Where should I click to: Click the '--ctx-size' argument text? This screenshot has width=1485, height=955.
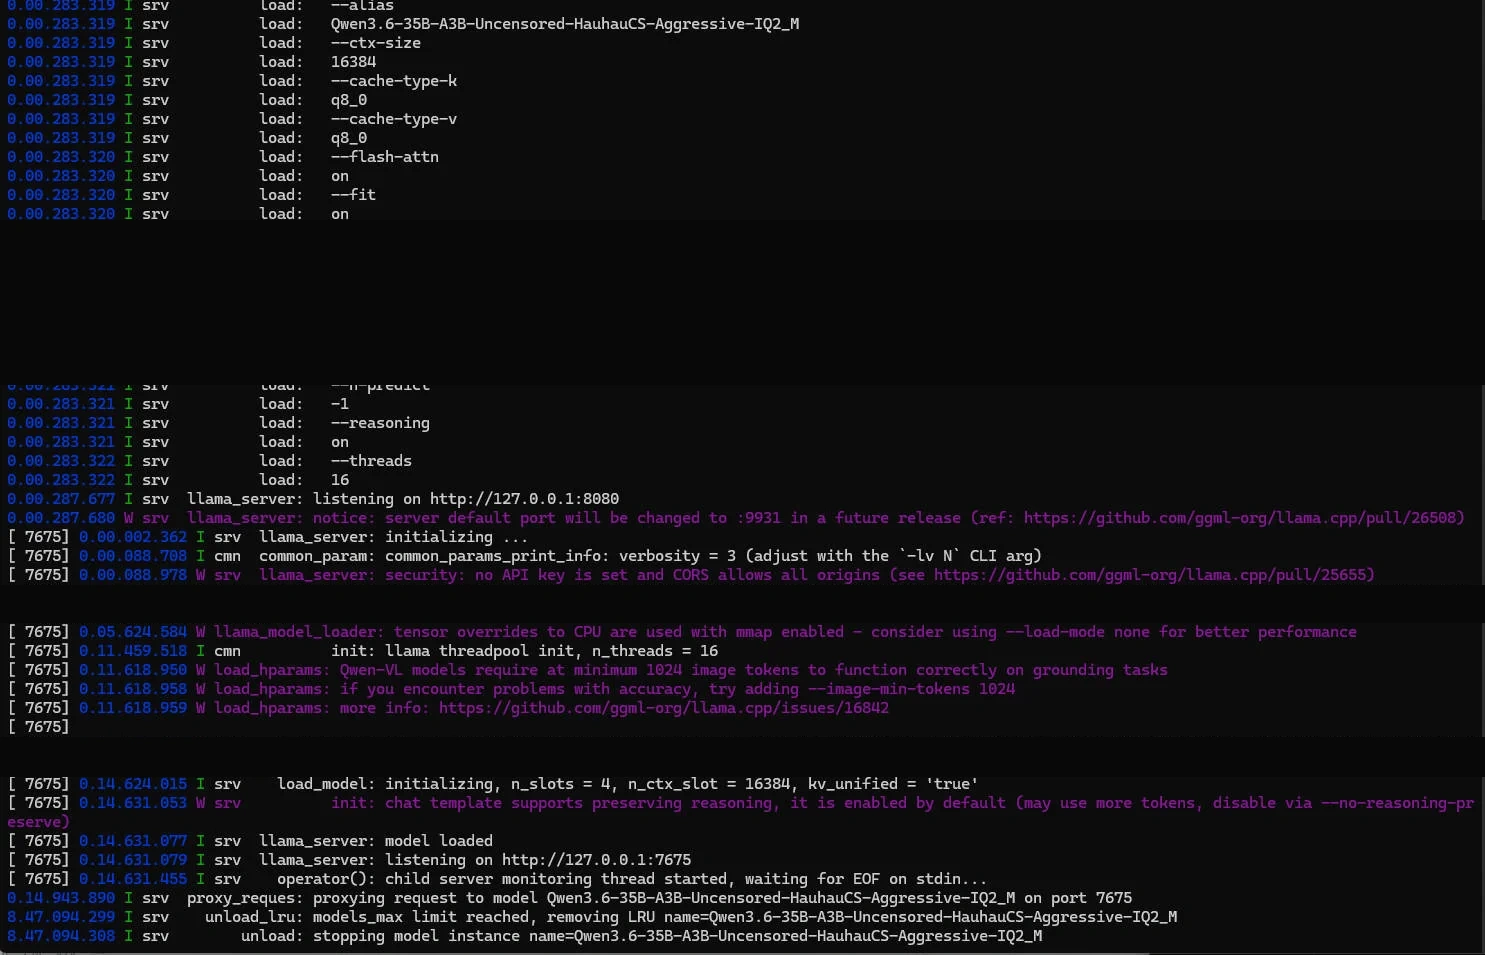(376, 43)
